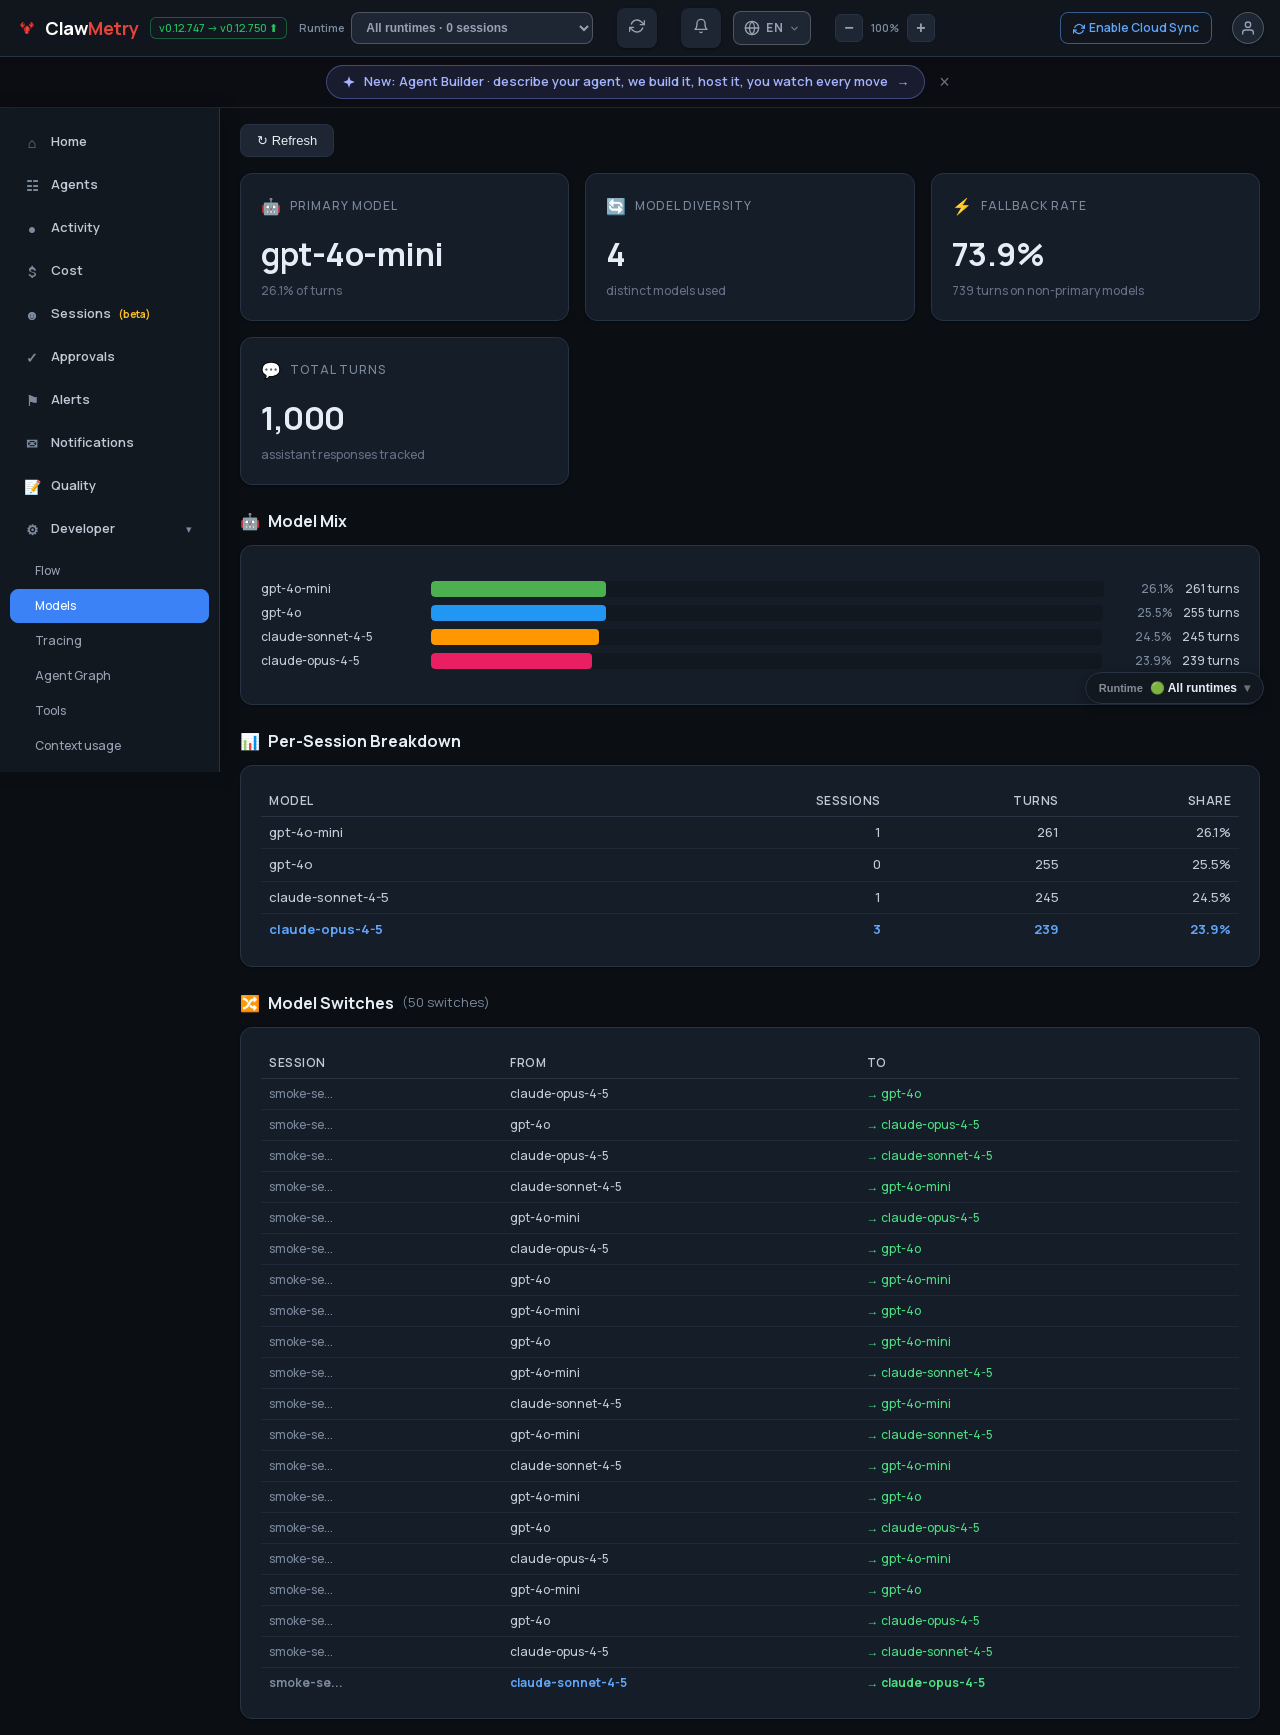The height and width of the screenshot is (1735, 1280).
Task: Click the Per-Session Breakdown chart icon
Action: (x=250, y=742)
